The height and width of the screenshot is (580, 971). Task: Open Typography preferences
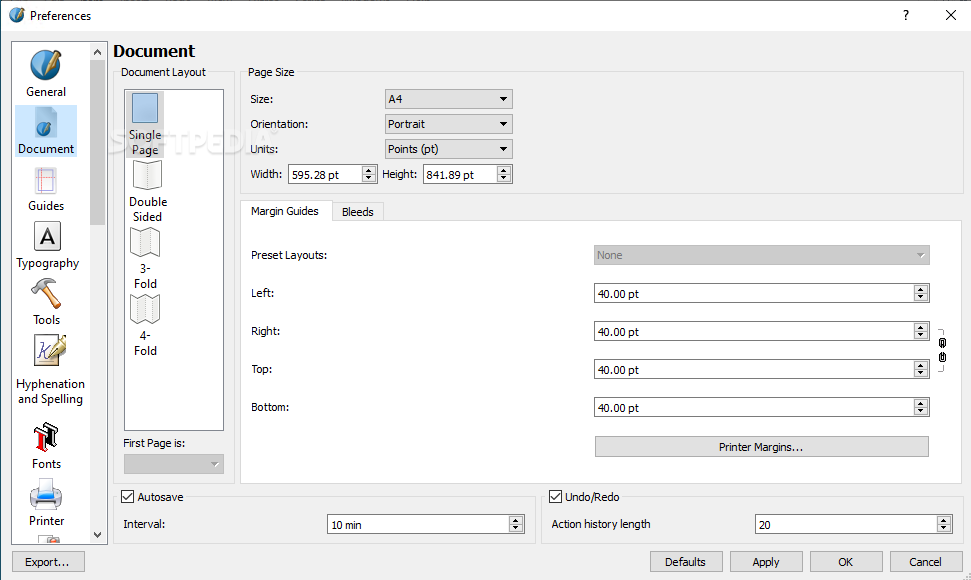click(47, 246)
